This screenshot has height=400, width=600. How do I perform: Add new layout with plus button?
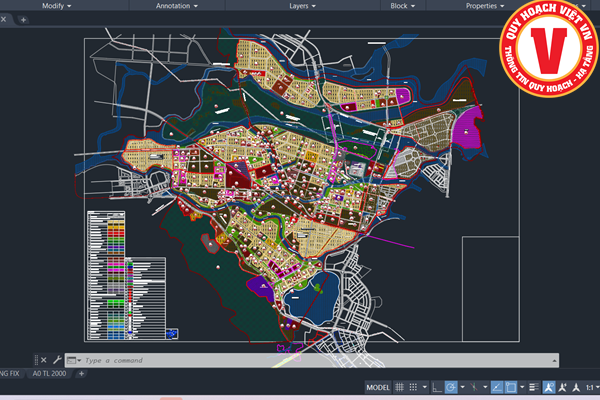[x=82, y=374]
